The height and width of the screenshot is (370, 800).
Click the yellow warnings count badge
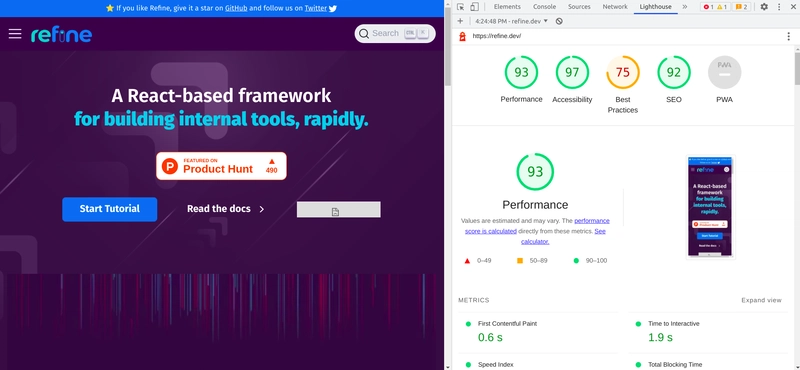722,7
